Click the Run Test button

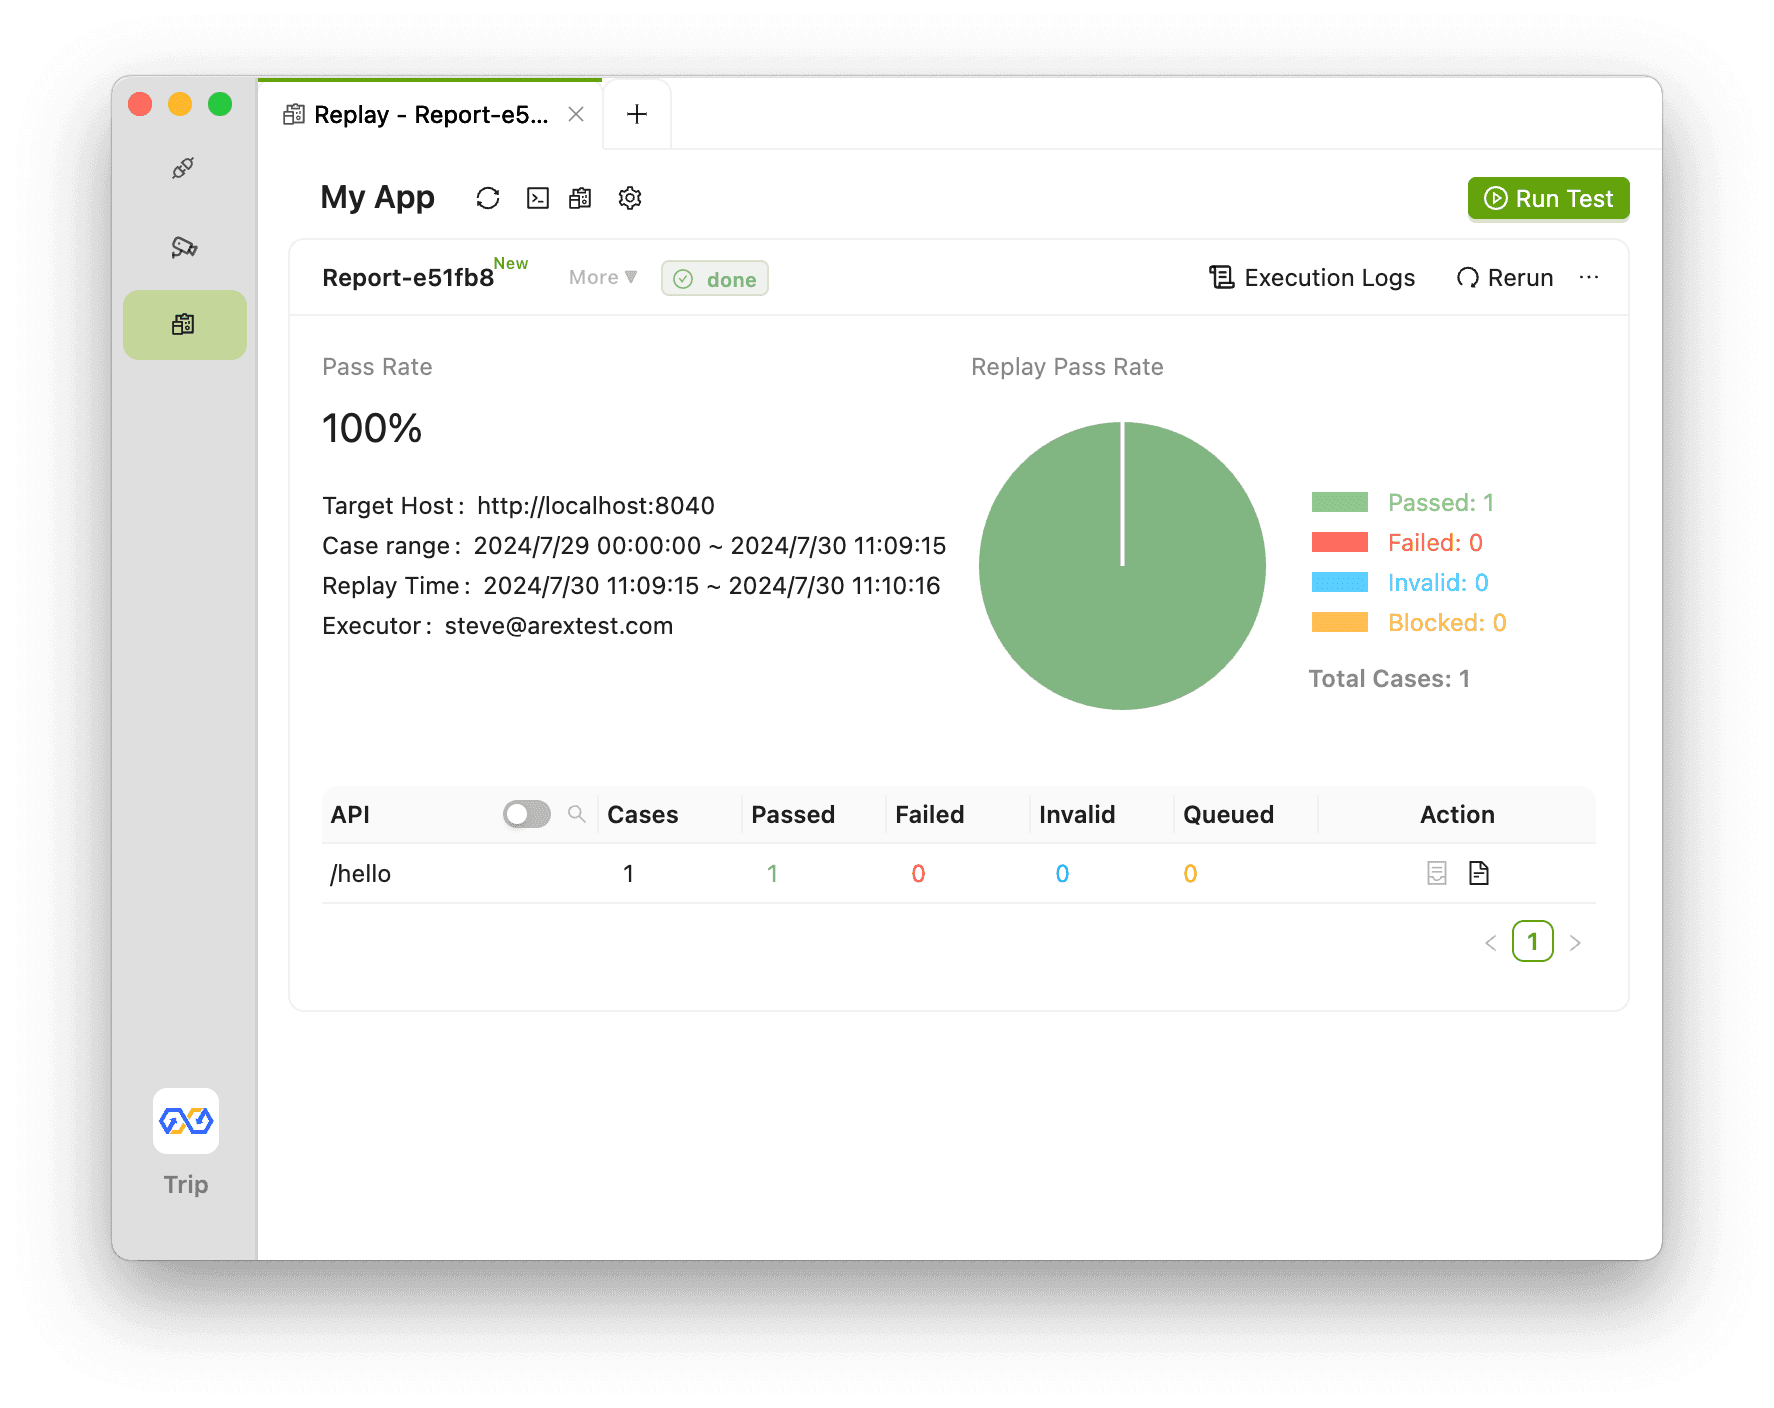(x=1548, y=198)
